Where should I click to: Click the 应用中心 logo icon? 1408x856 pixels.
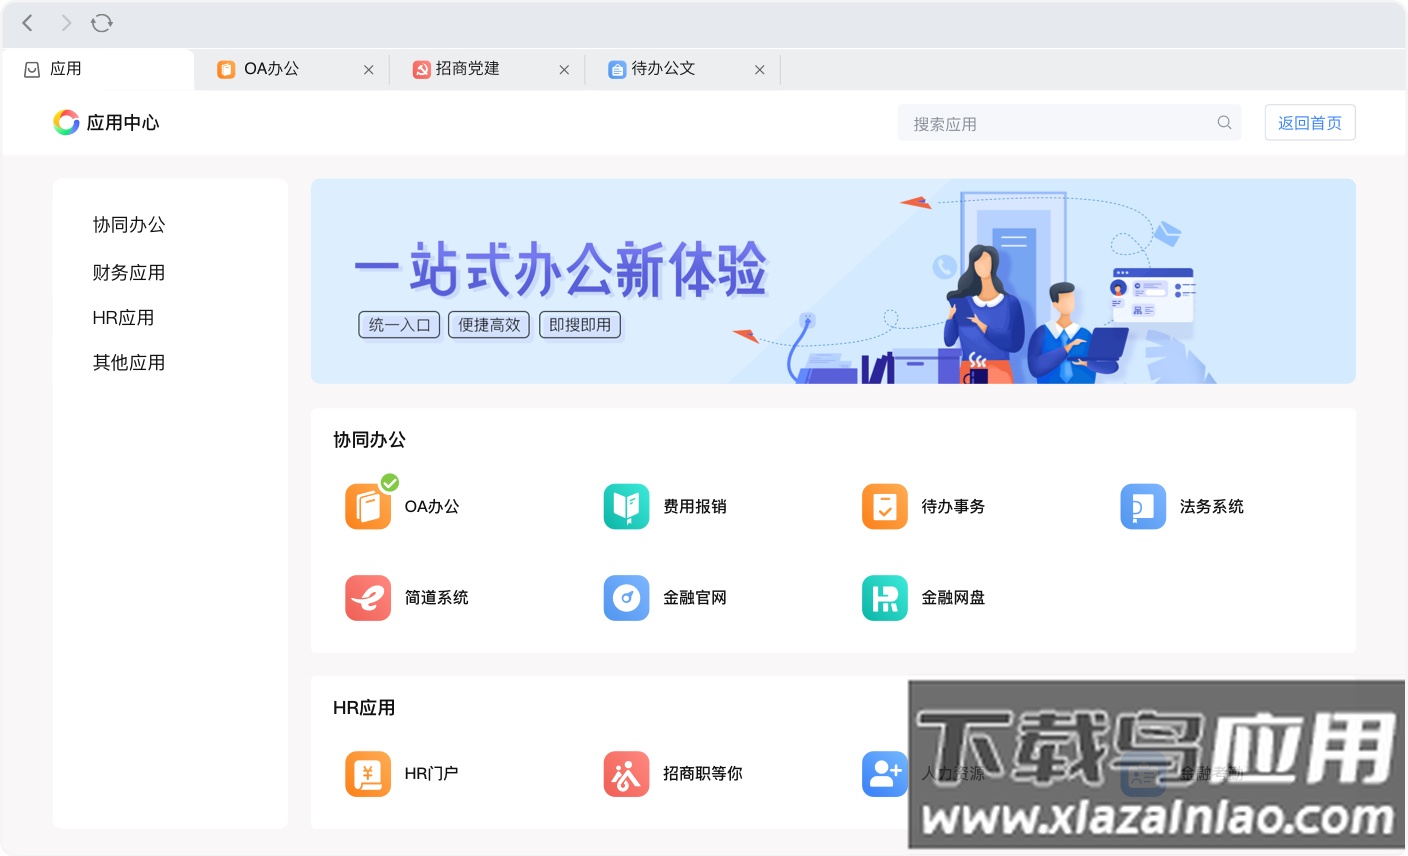click(x=66, y=122)
